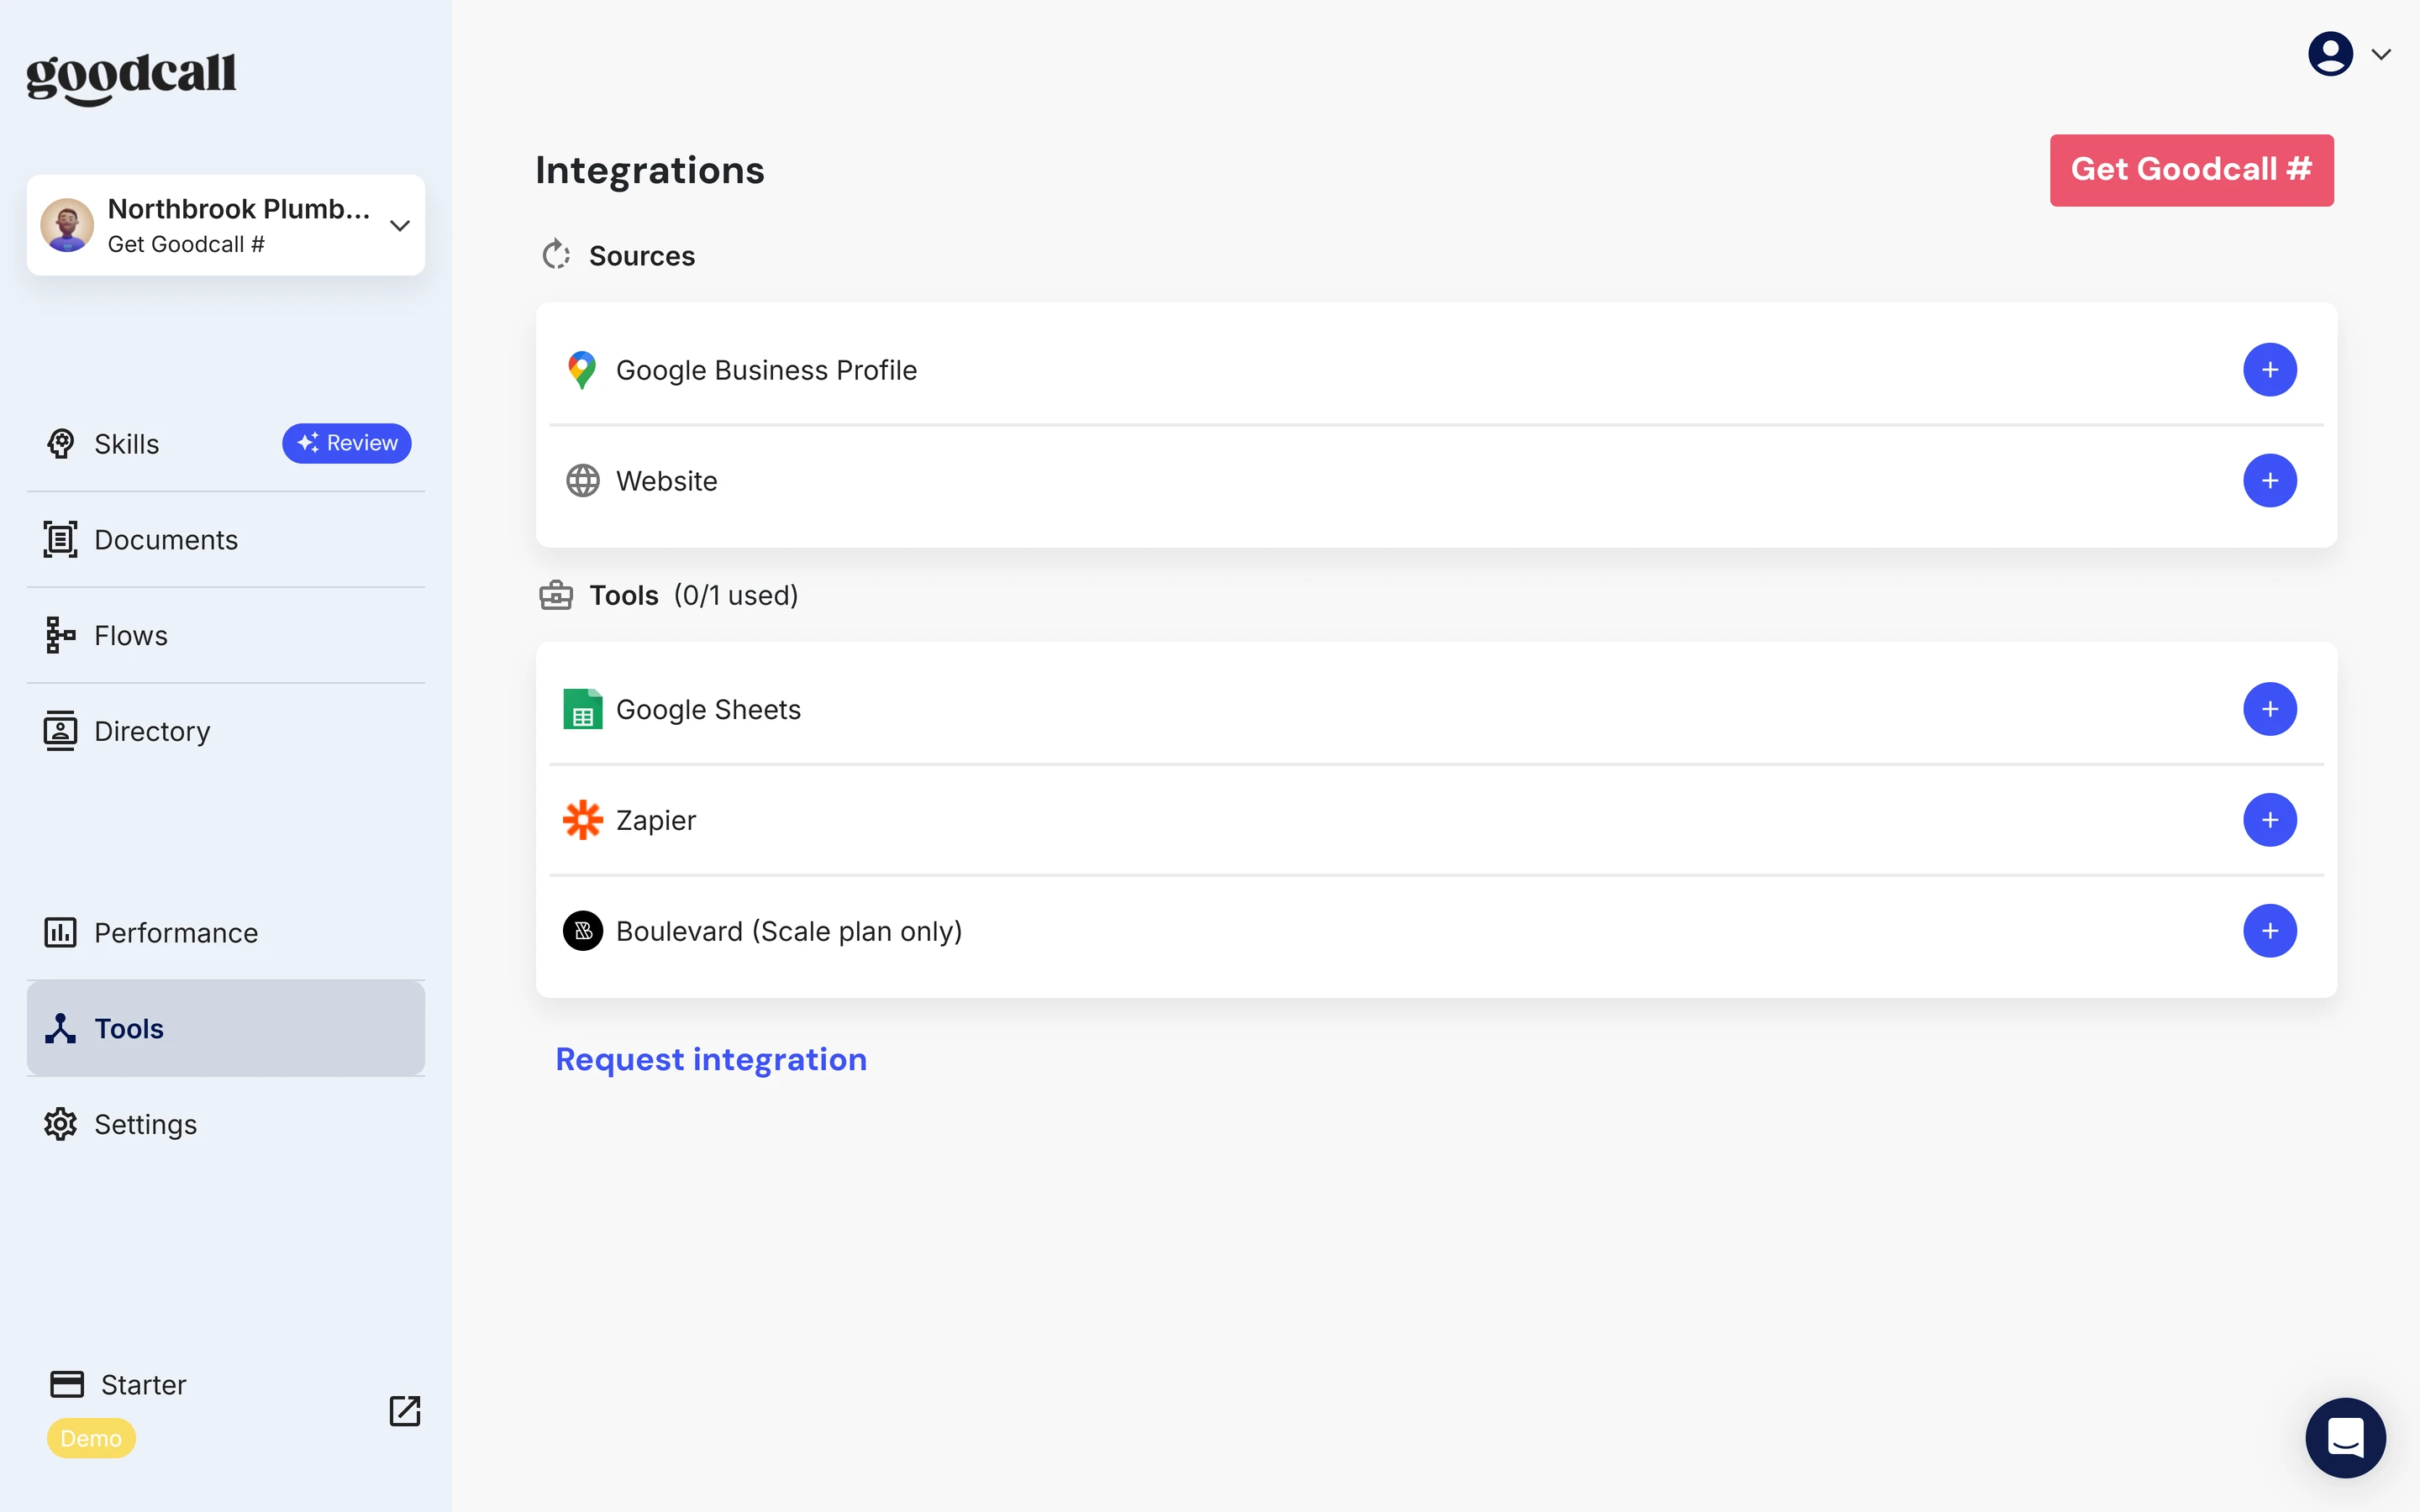
Task: Click the goodcall logo
Action: [131, 78]
